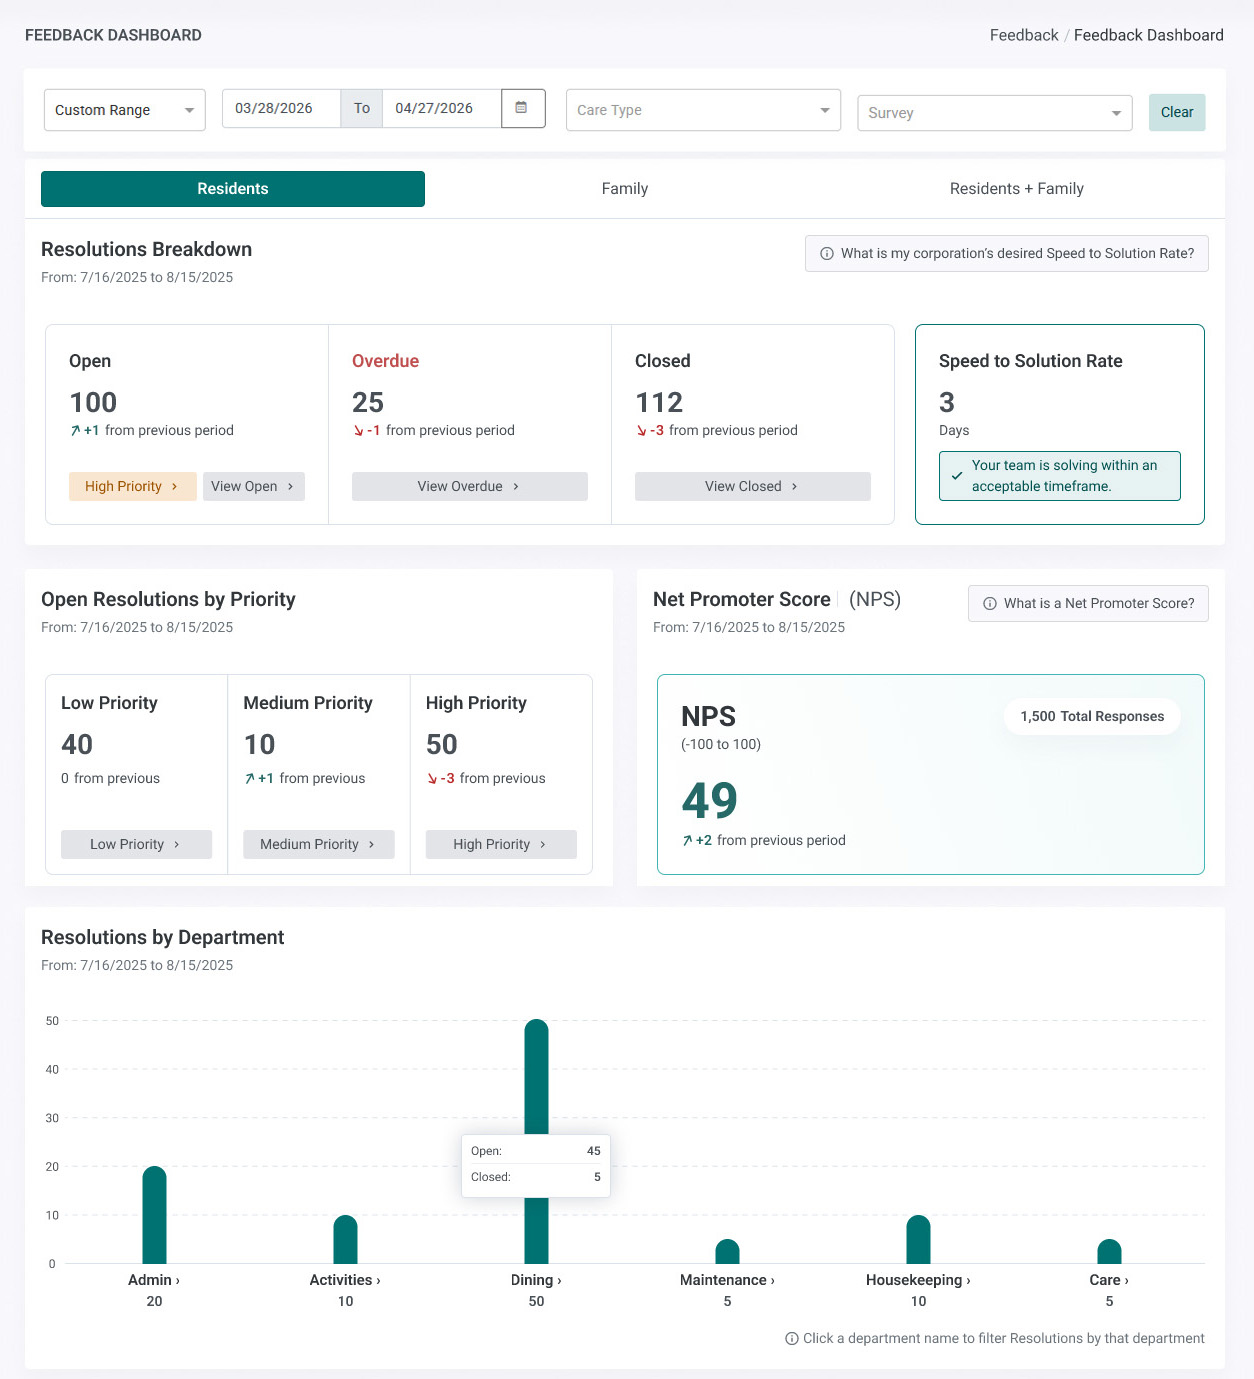This screenshot has width=1254, height=1379.
Task: Switch to the Family tab
Action: 625,189
